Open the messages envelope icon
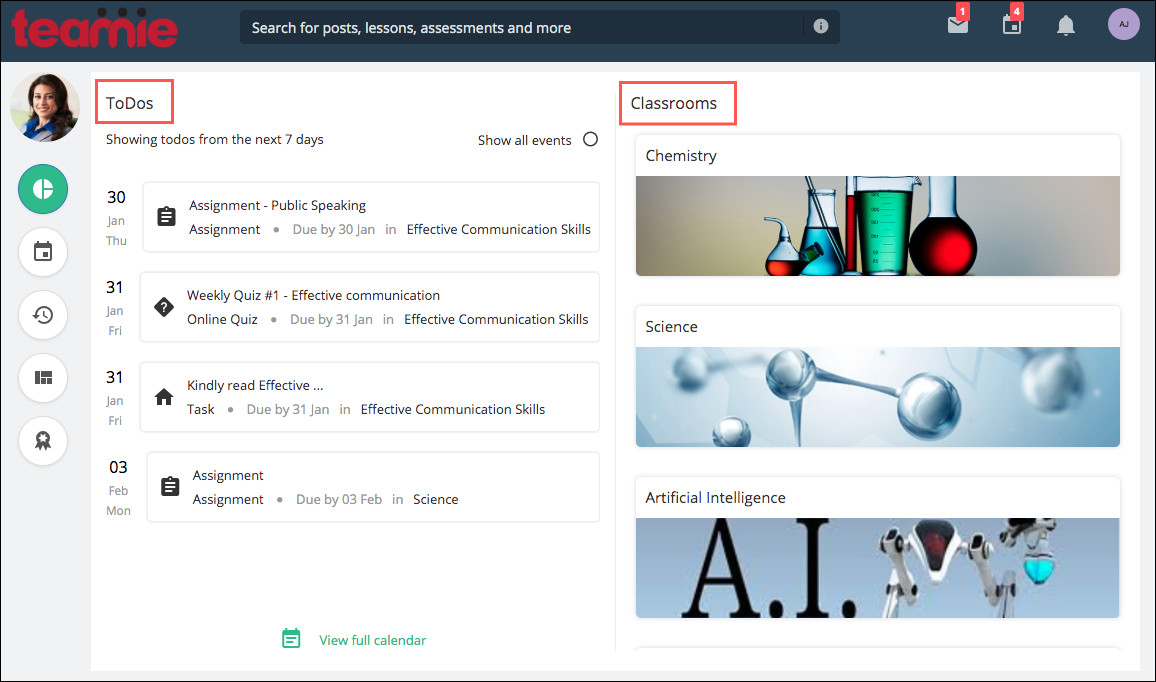Viewport: 1156px width, 682px height. pos(958,25)
